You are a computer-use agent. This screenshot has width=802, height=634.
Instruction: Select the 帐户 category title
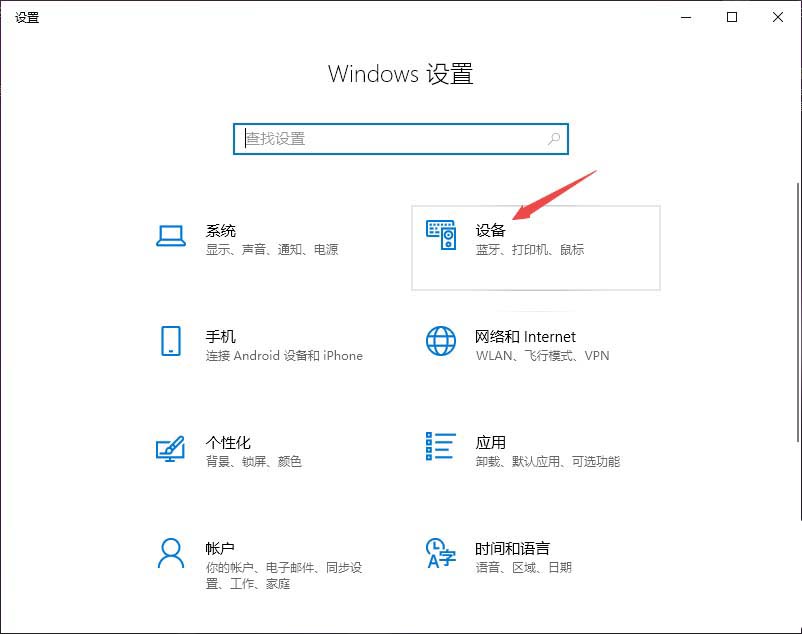(x=220, y=549)
